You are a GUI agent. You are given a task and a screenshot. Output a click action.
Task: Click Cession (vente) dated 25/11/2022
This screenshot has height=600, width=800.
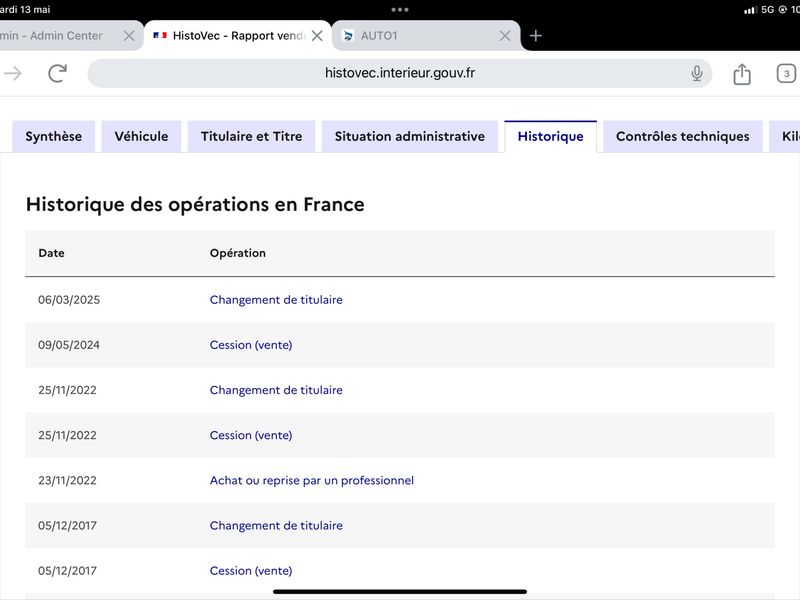tap(251, 435)
